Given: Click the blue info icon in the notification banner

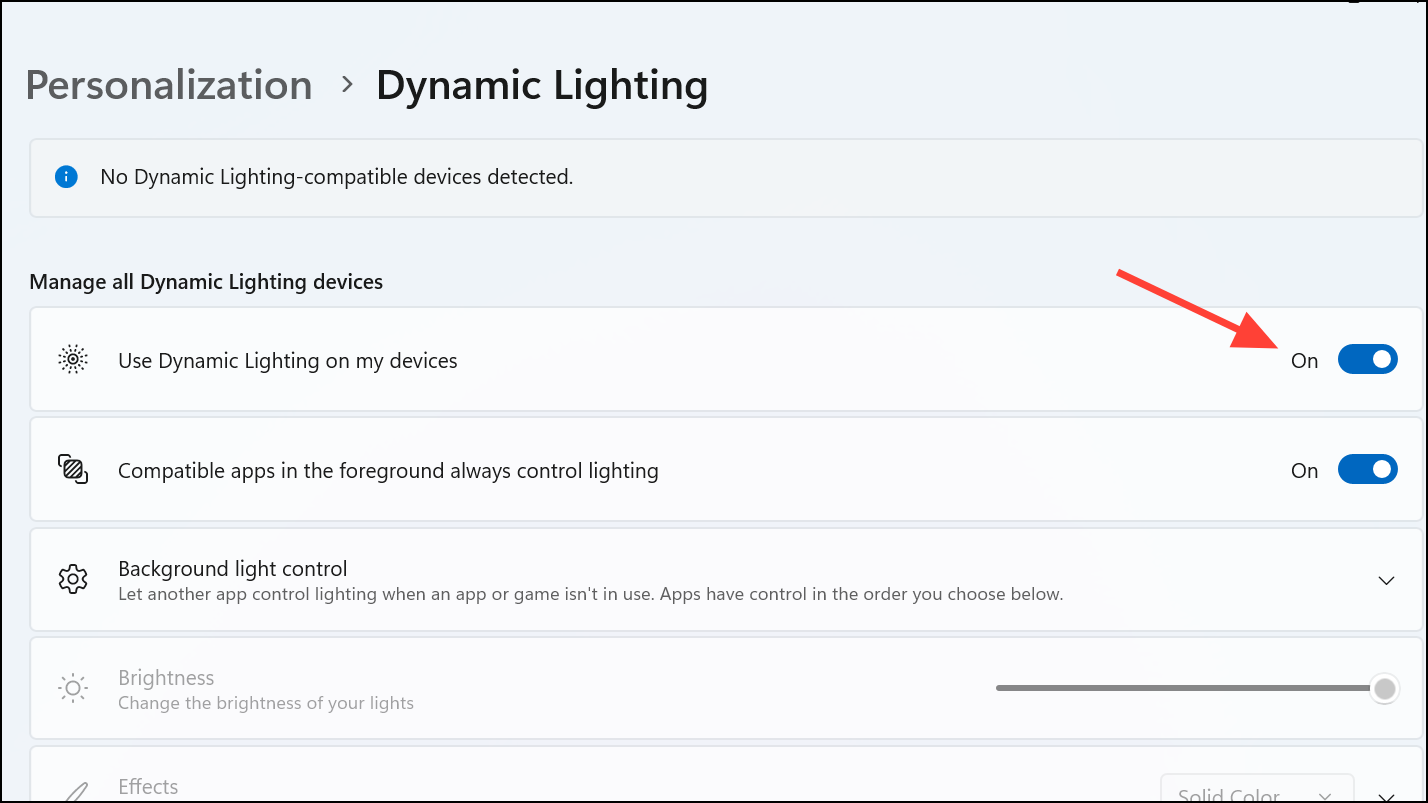Looking at the screenshot, I should (x=66, y=176).
